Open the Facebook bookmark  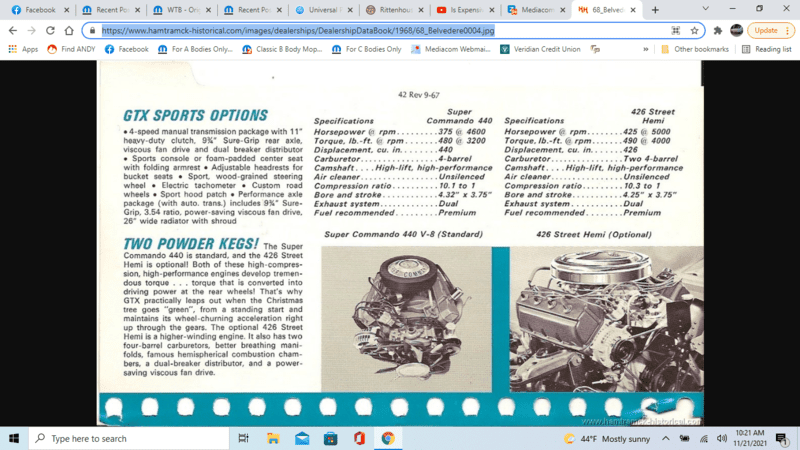[x=127, y=49]
